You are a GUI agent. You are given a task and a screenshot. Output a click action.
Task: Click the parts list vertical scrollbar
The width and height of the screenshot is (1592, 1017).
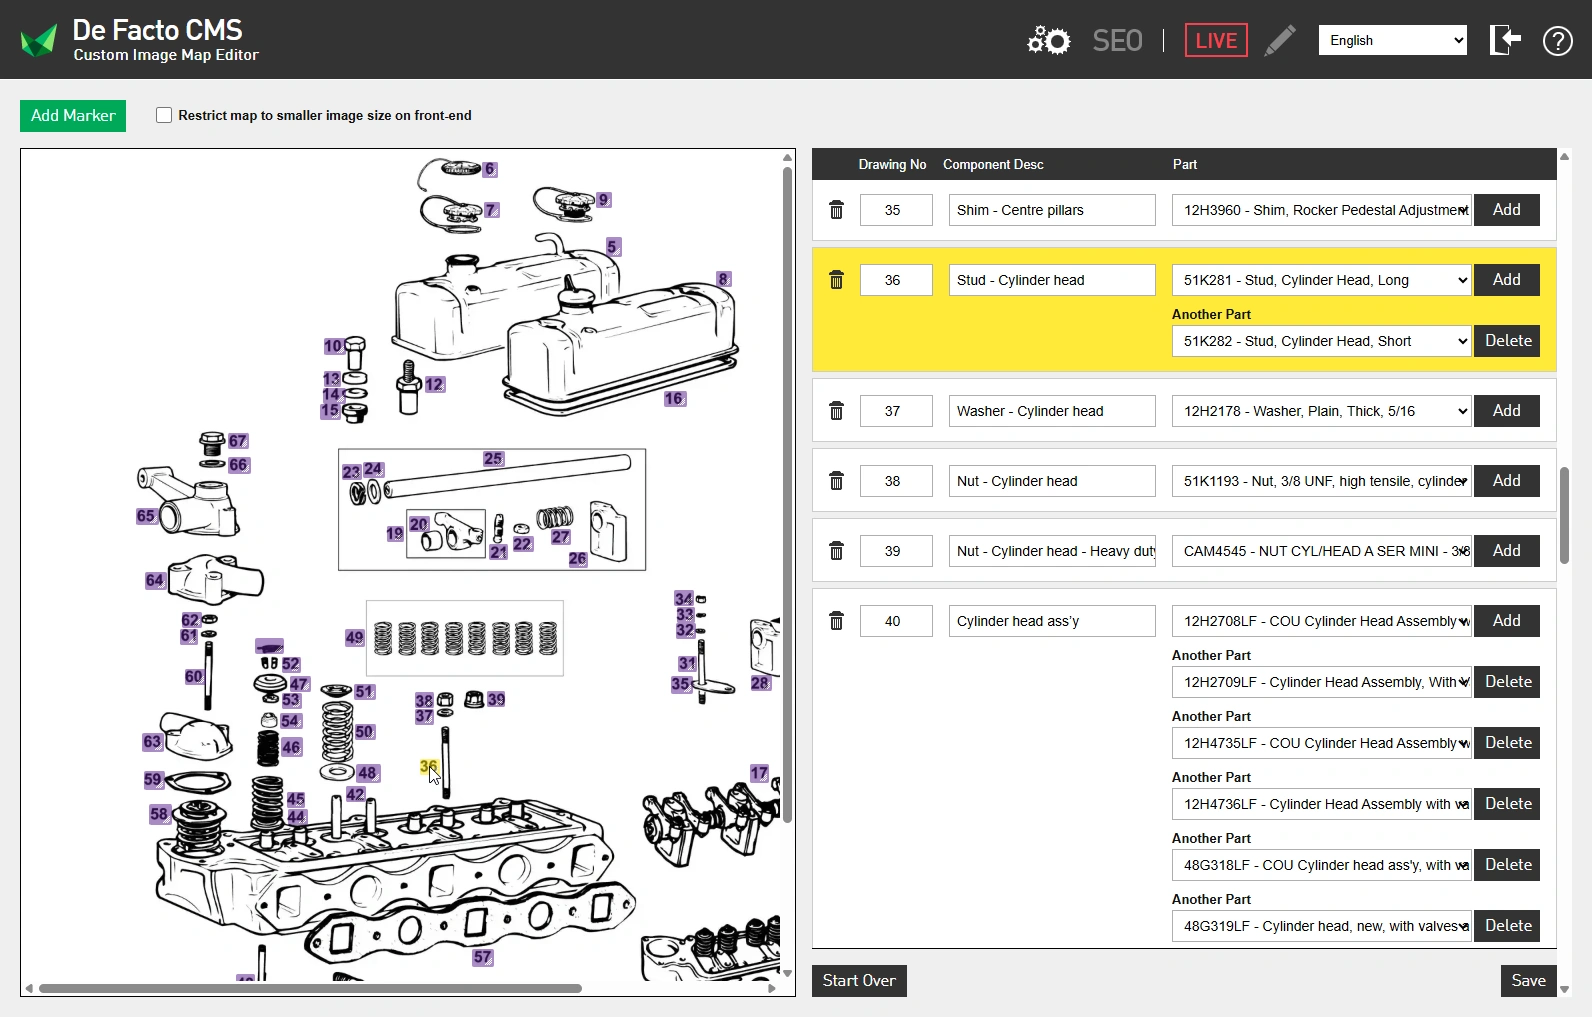(x=1564, y=515)
